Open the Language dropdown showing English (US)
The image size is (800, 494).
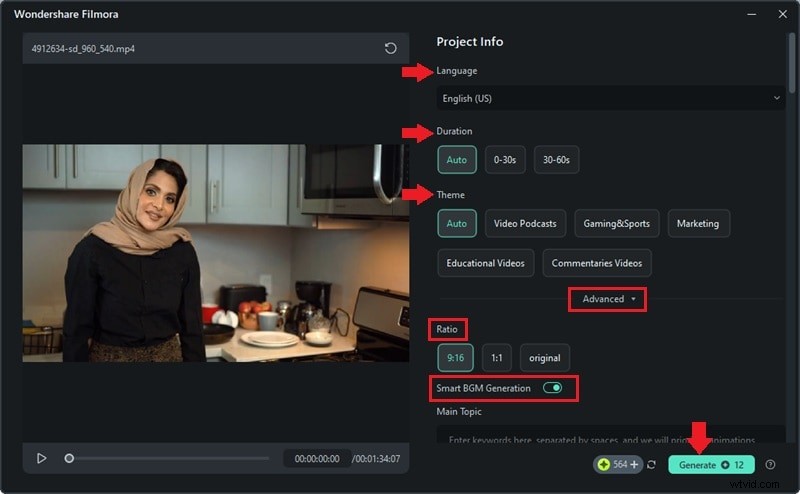[610, 98]
